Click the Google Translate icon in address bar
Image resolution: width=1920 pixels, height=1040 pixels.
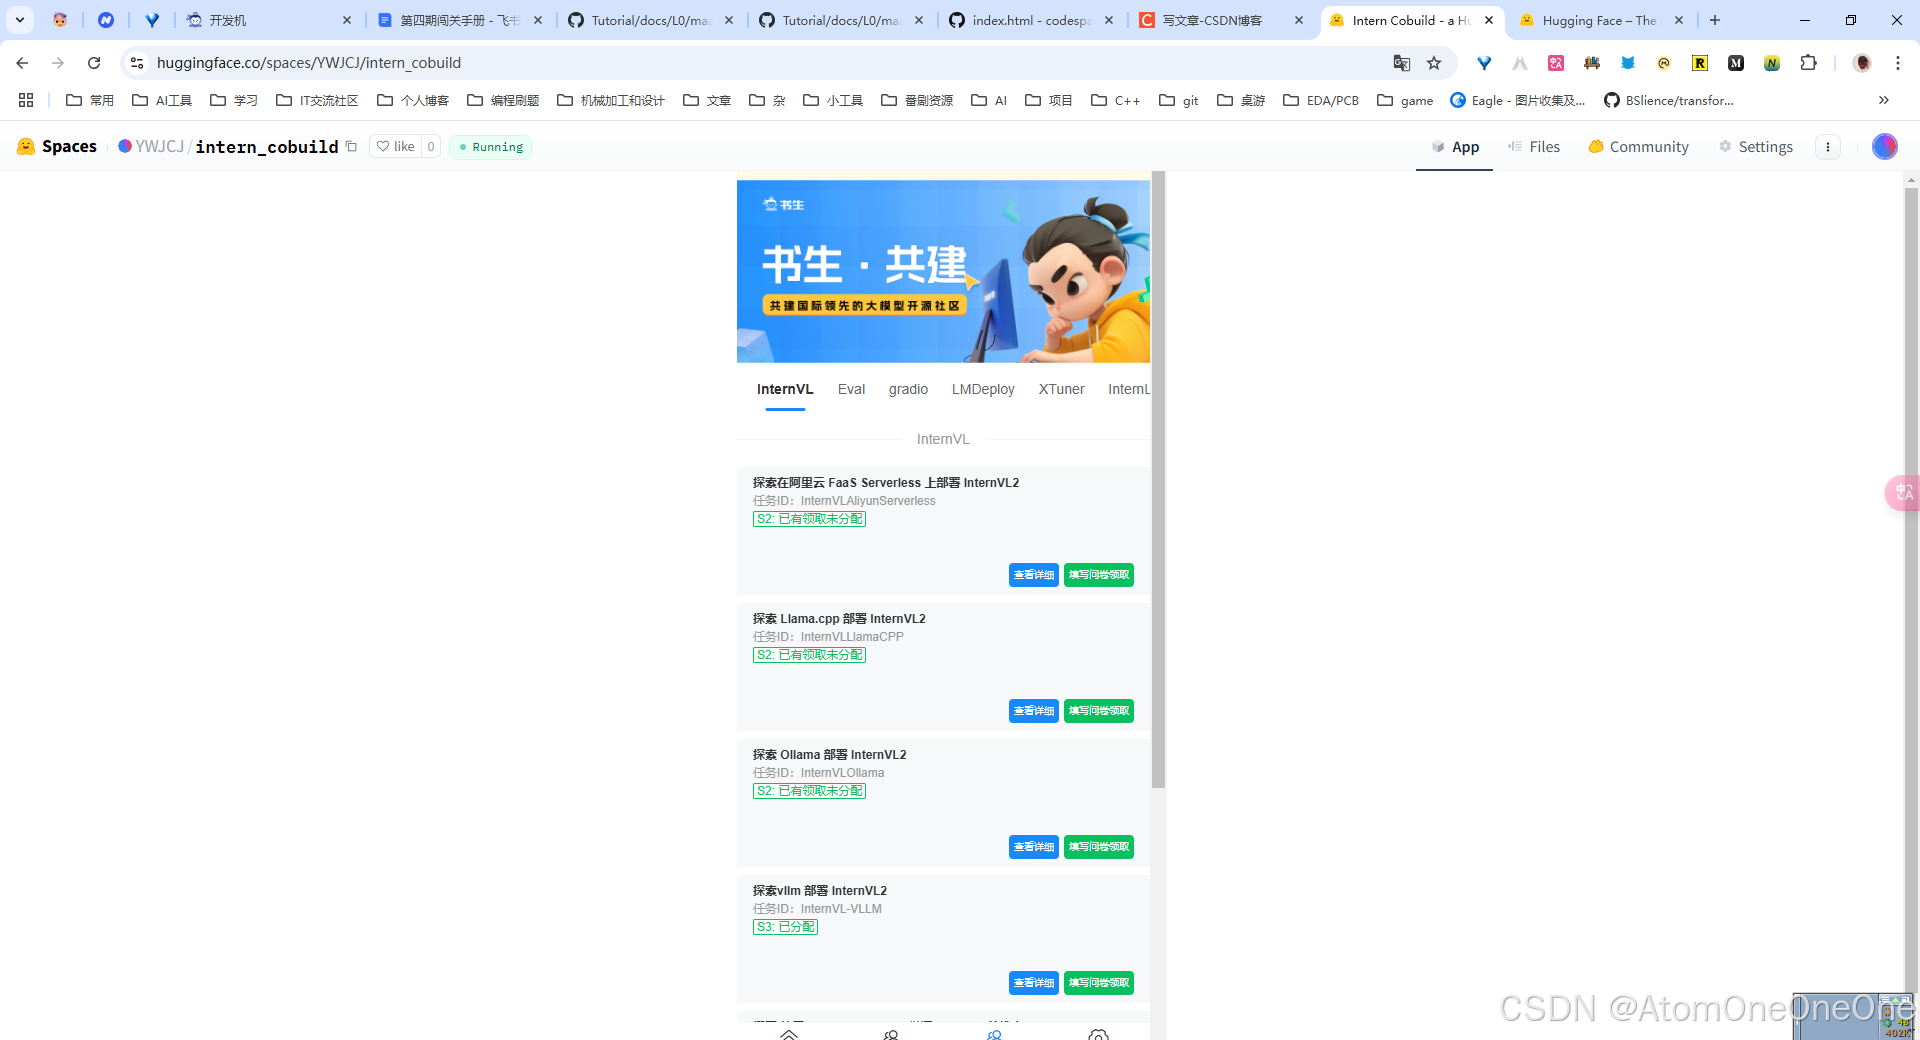(1402, 63)
